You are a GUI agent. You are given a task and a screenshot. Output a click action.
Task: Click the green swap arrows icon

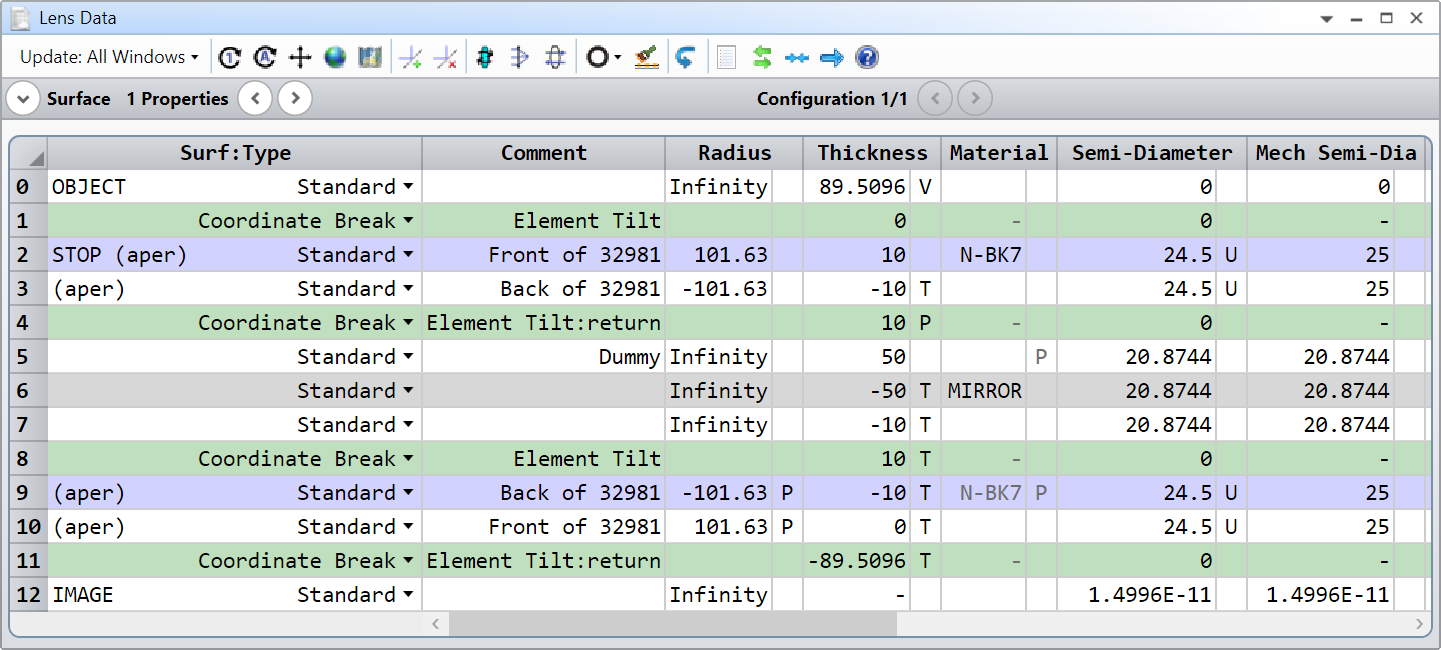coord(762,58)
